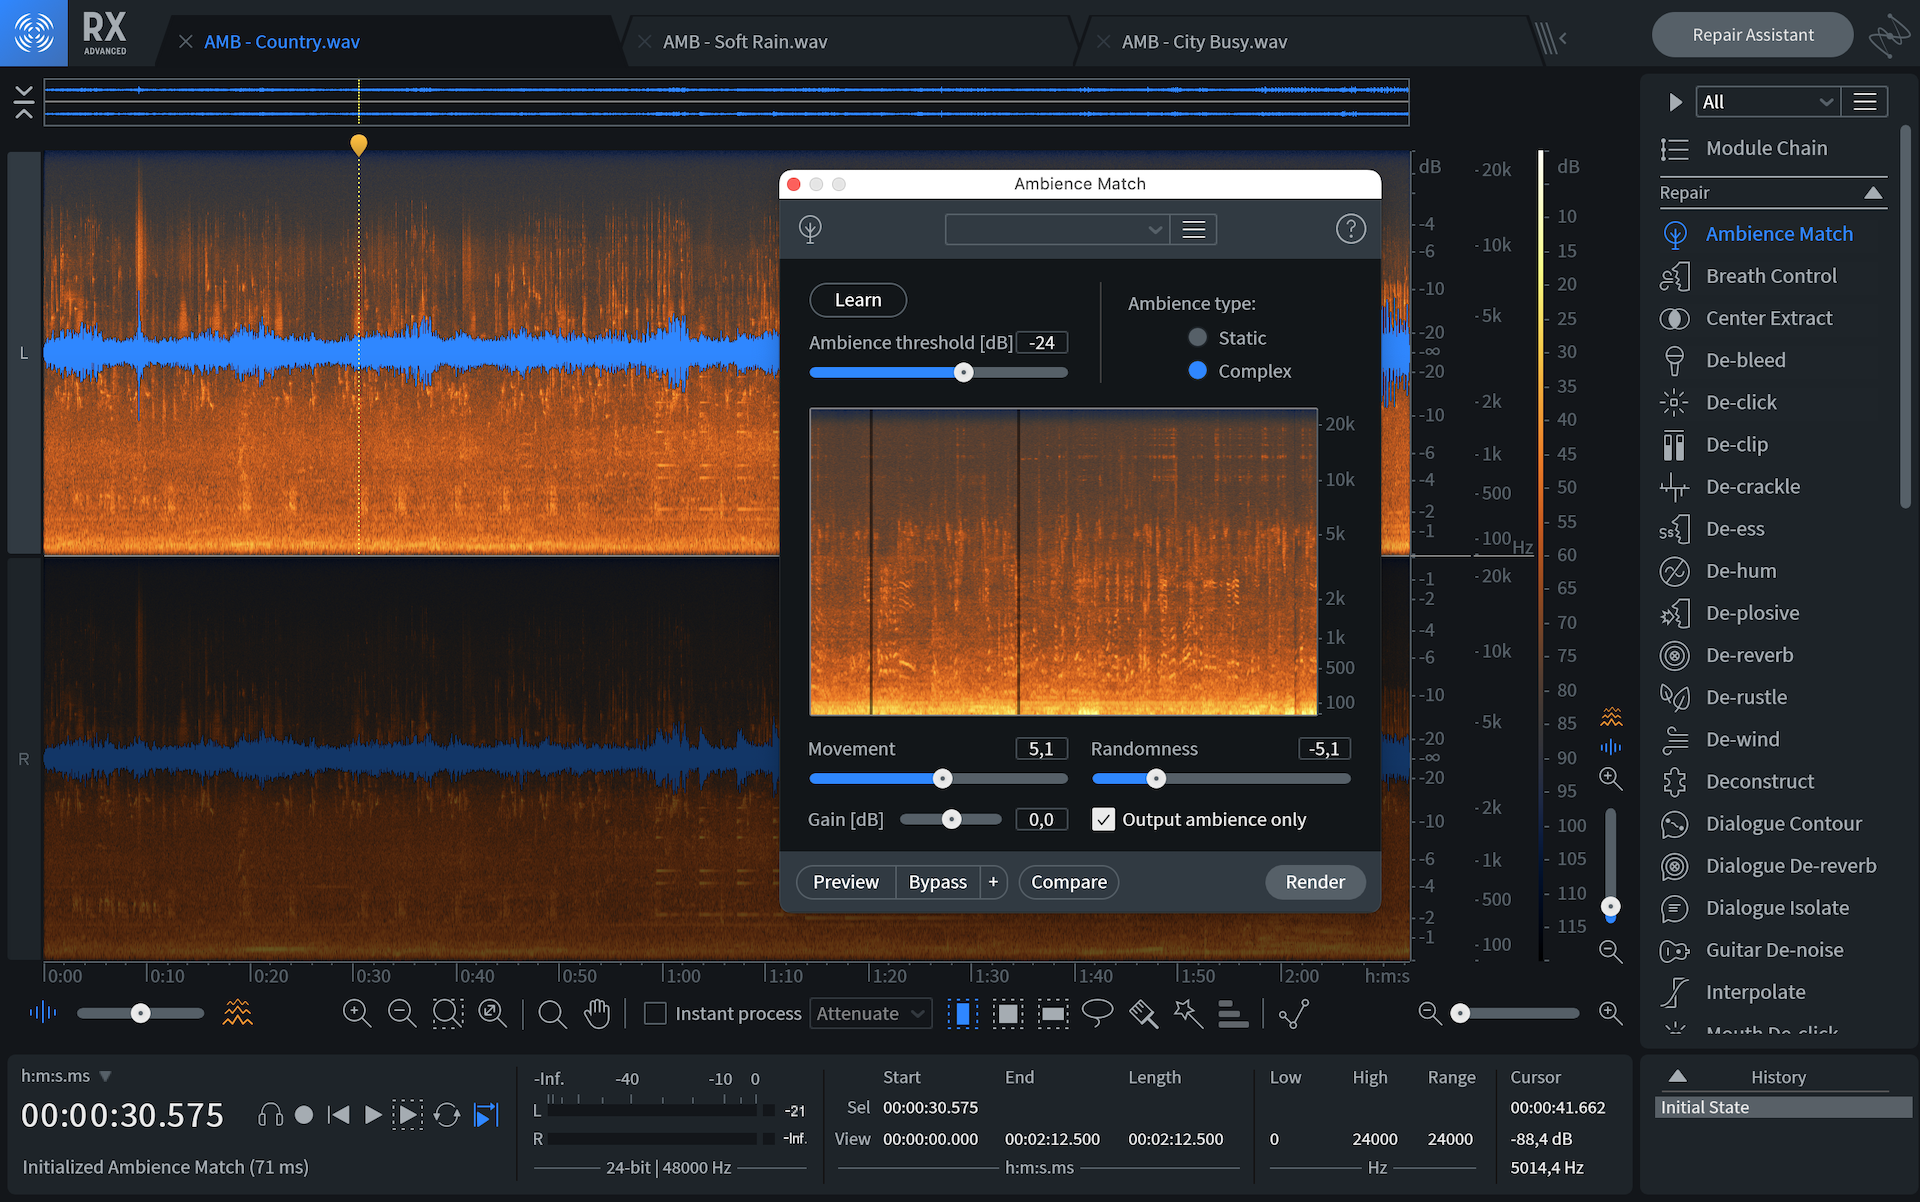Screen dimensions: 1920x1202
Task: Click the Movement slider handle
Action: click(x=942, y=778)
